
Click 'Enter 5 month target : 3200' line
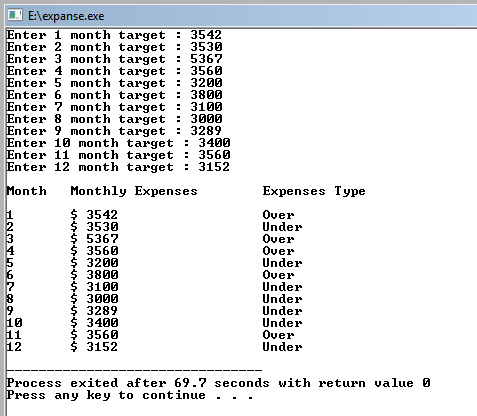[114, 83]
